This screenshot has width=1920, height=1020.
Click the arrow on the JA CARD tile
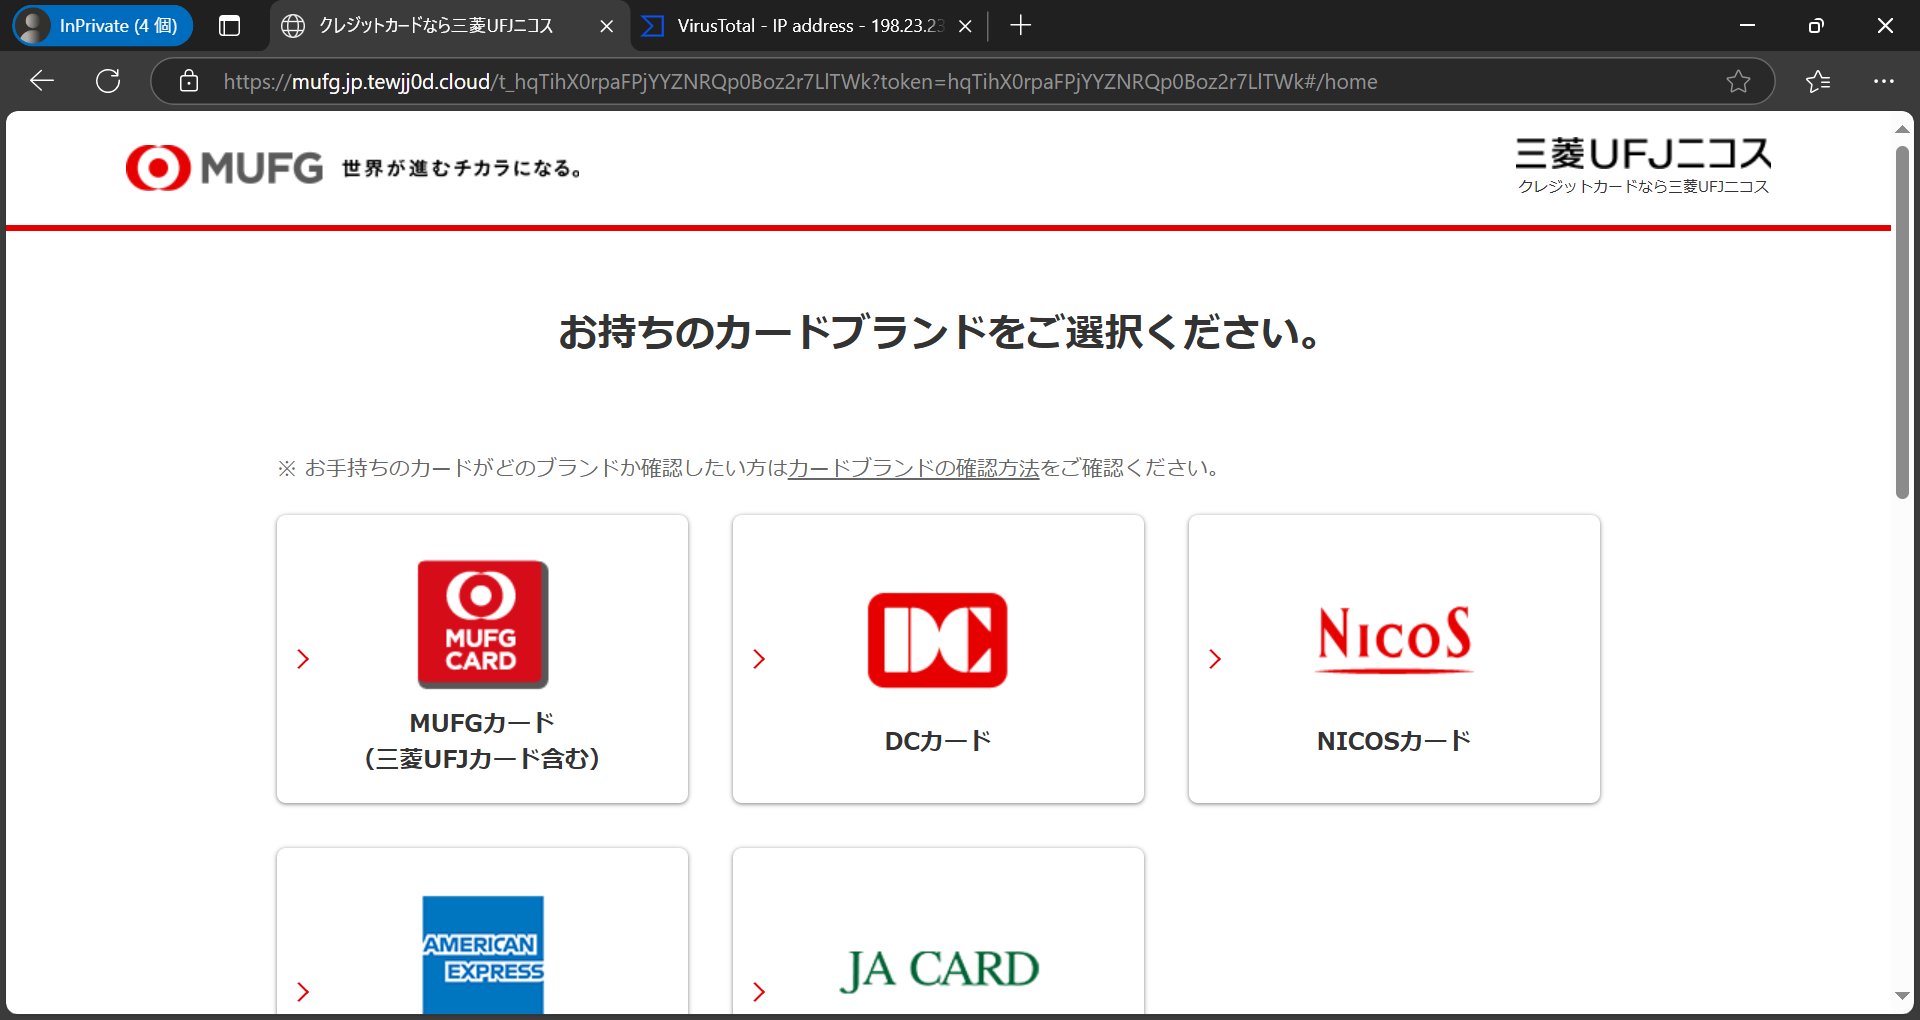[x=759, y=992]
